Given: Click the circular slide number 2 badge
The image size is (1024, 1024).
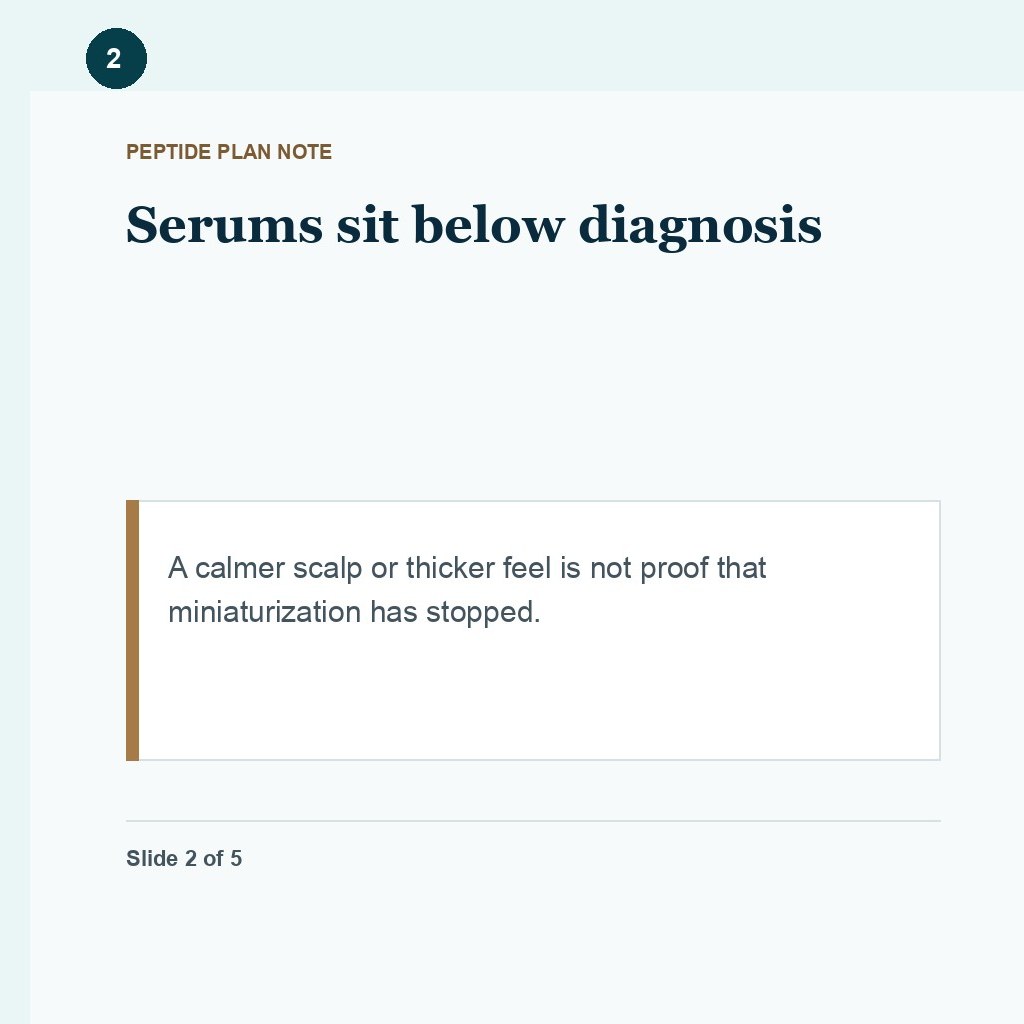Looking at the screenshot, I should tap(116, 58).
